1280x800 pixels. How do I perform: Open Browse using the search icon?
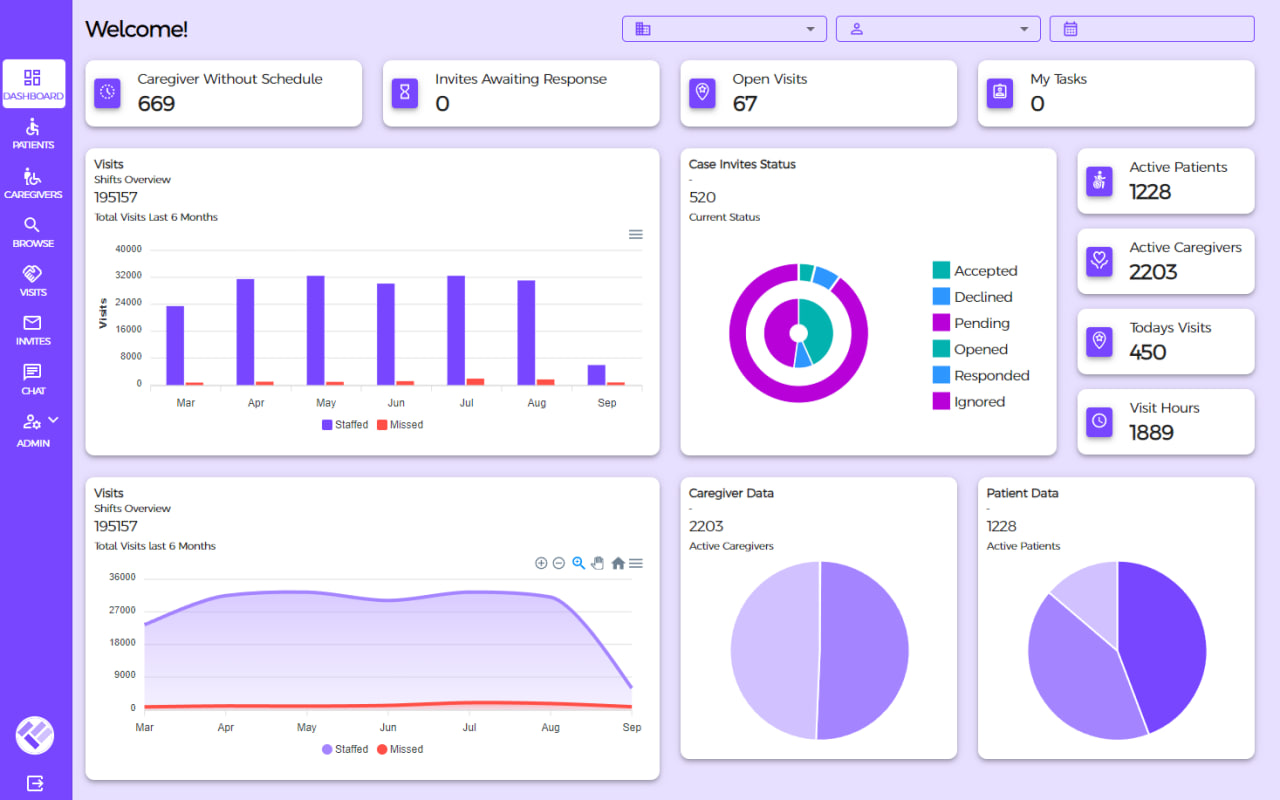click(x=34, y=229)
